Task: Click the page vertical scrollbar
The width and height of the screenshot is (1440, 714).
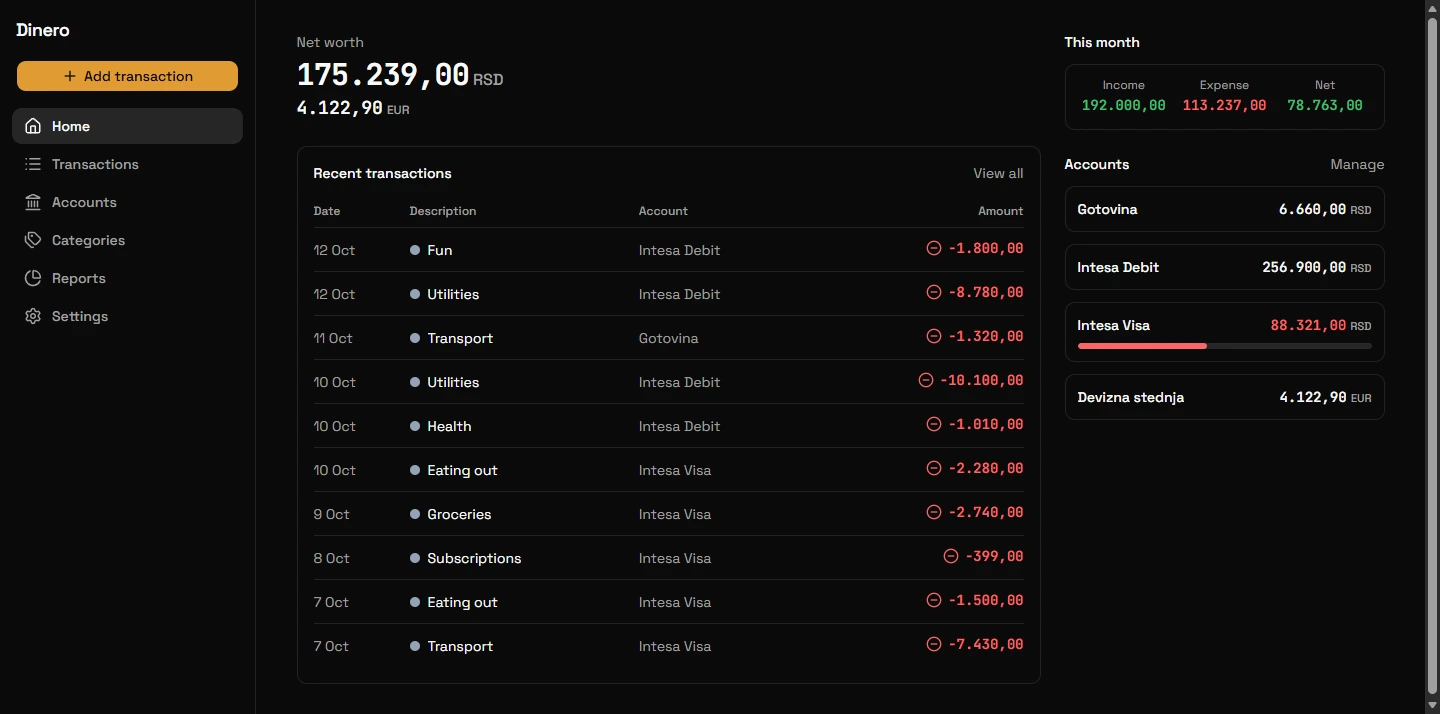Action: pos(1432,357)
